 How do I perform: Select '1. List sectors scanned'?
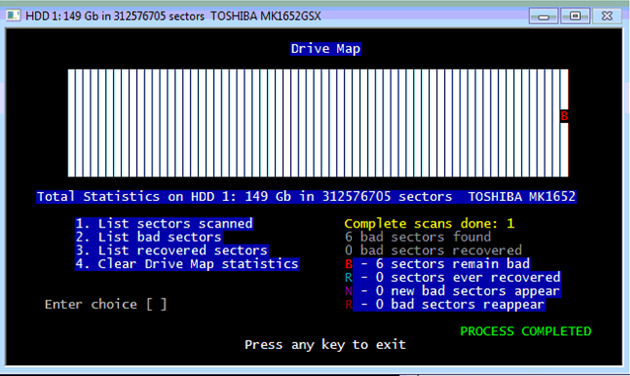164,223
